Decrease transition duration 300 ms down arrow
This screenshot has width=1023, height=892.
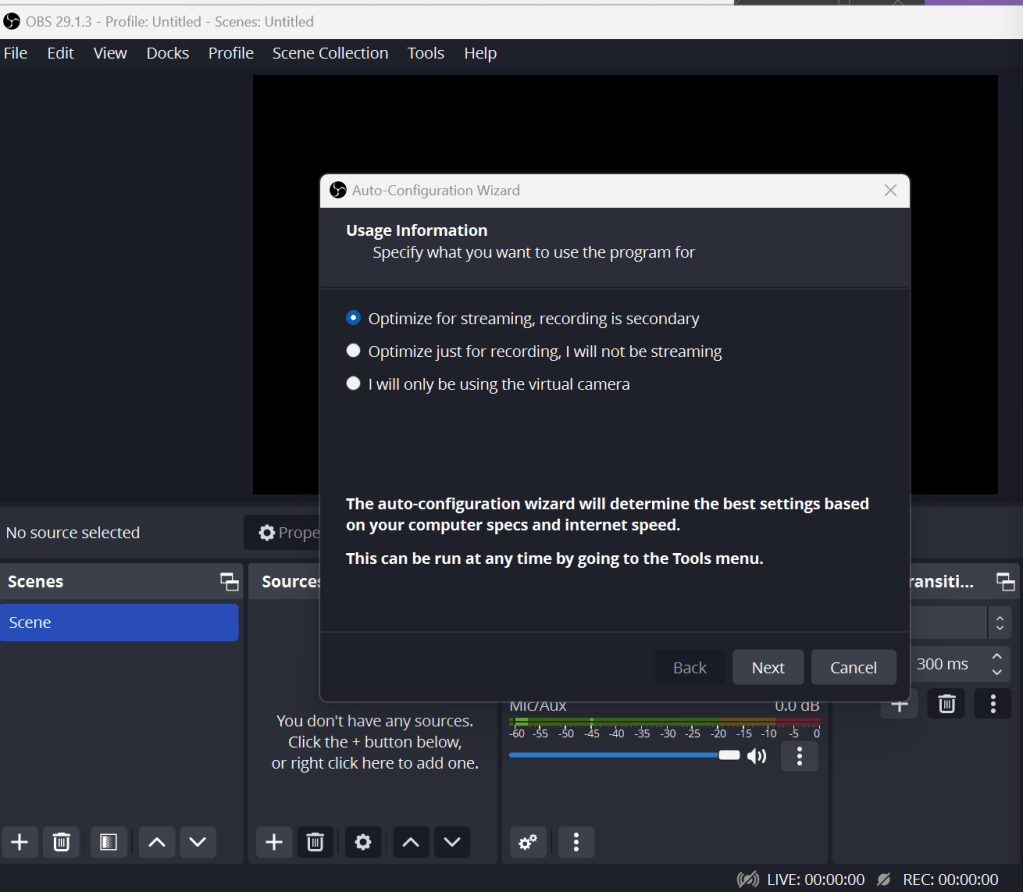[997, 671]
